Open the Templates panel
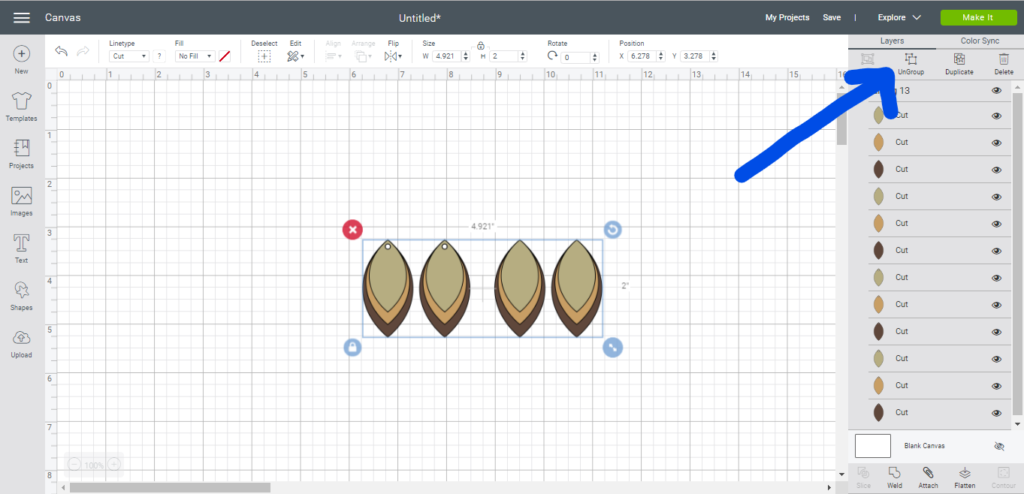The width and height of the screenshot is (1024, 494). (x=22, y=107)
